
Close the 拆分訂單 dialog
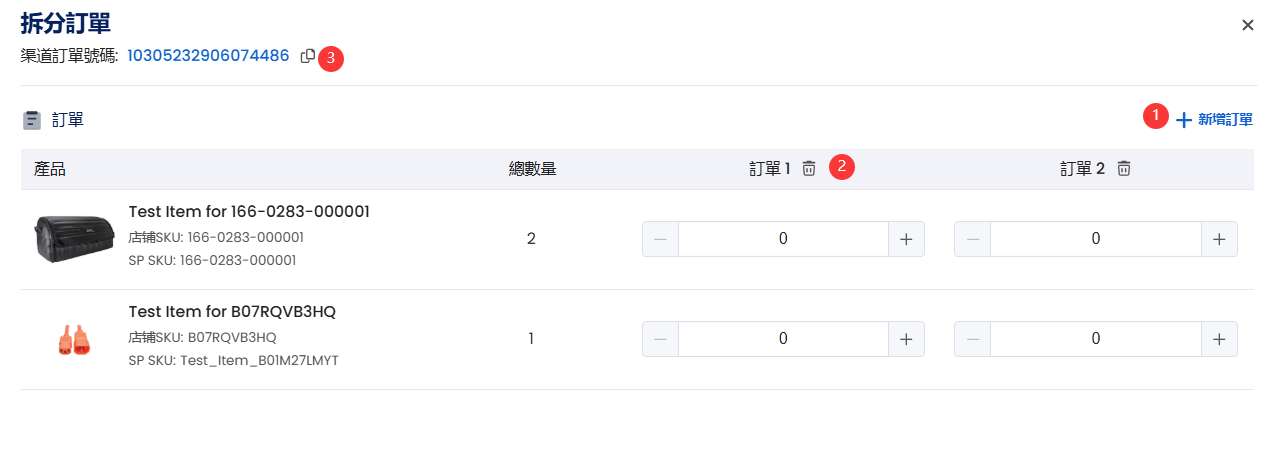1248,25
